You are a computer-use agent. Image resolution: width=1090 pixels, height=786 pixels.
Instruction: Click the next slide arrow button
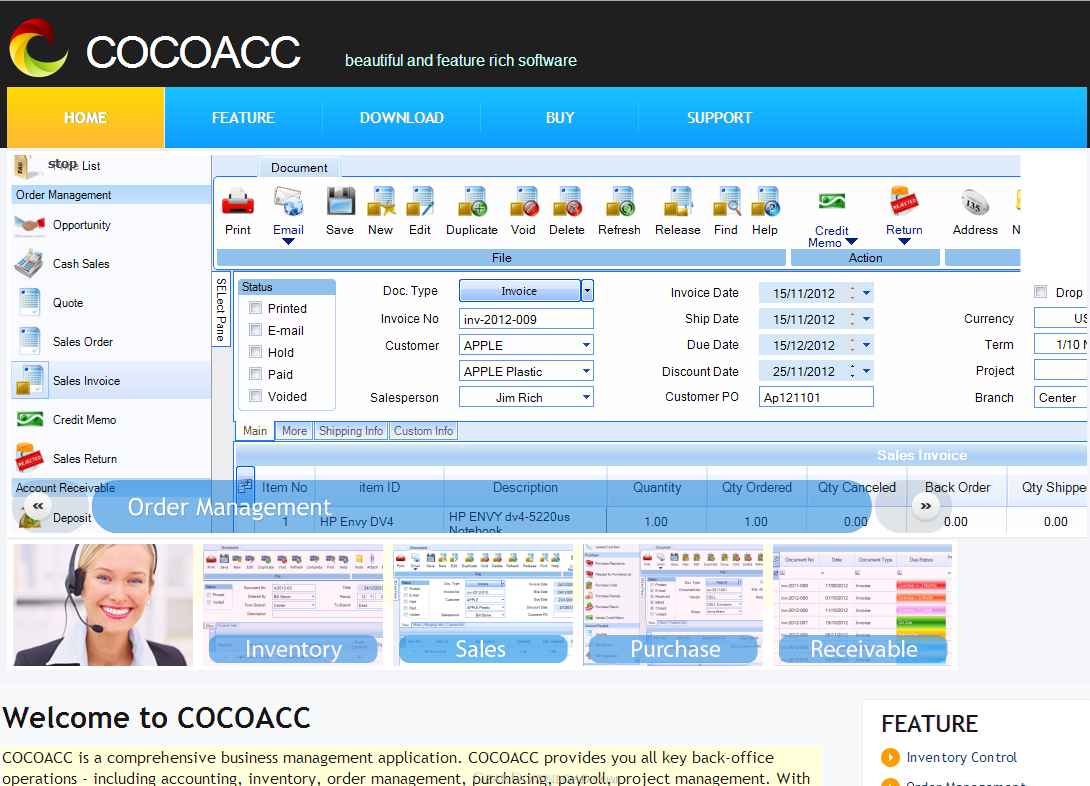pyautogui.click(x=925, y=506)
